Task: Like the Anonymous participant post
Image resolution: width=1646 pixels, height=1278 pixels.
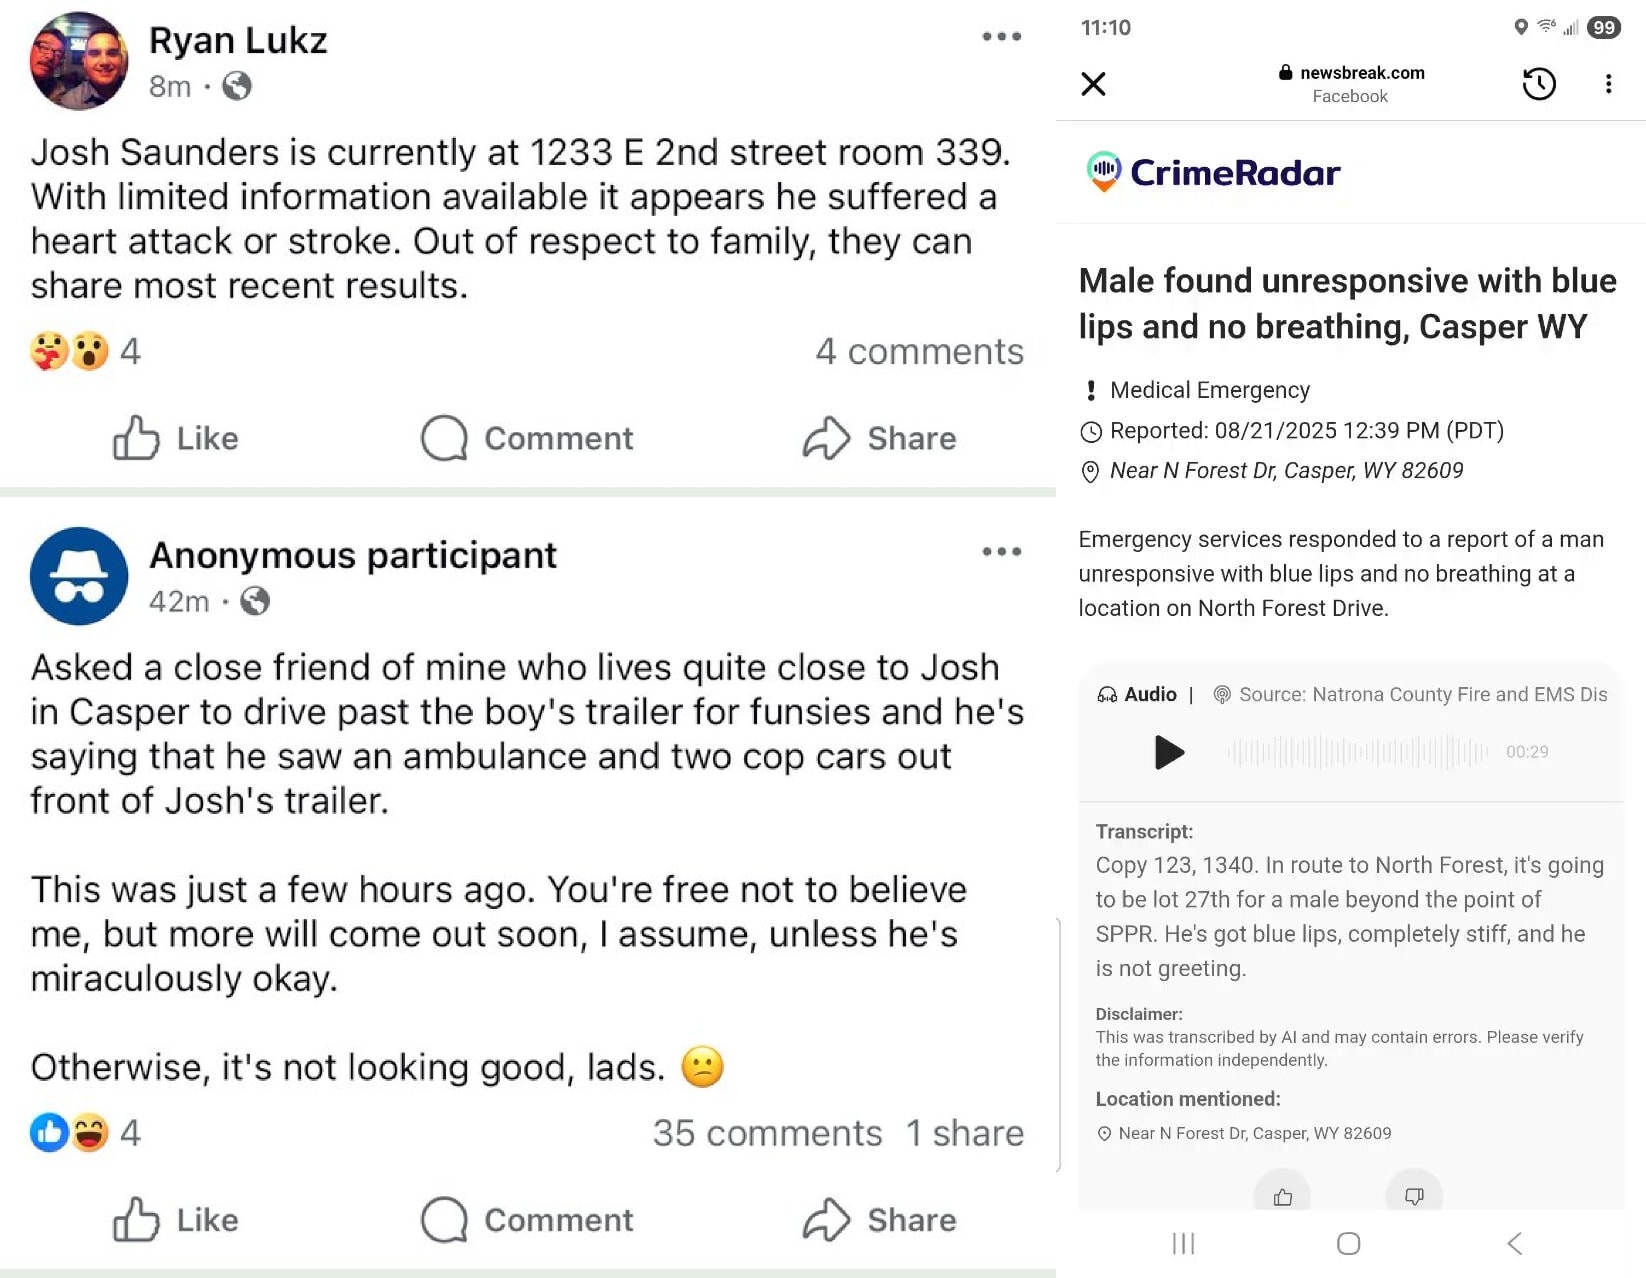Action: click(175, 1220)
